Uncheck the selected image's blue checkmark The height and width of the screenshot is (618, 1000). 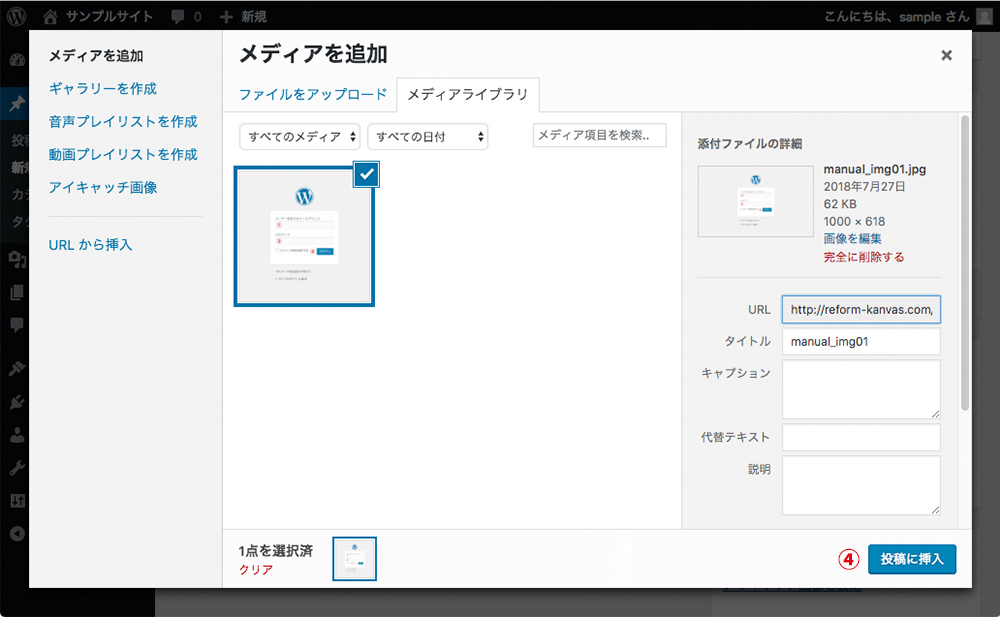(366, 173)
